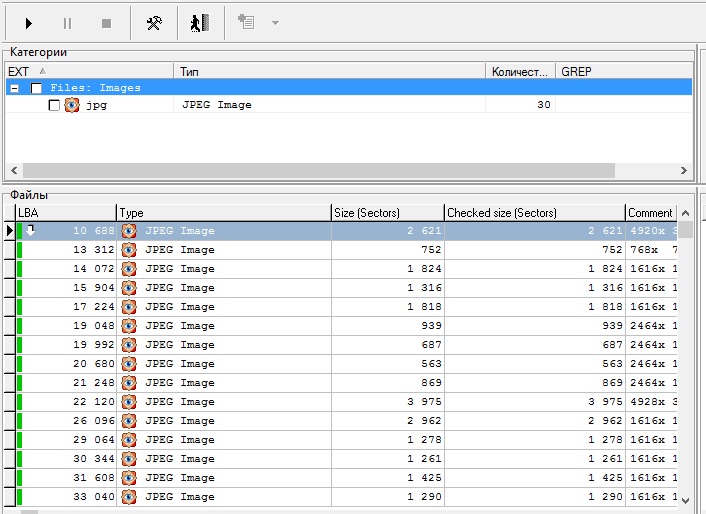This screenshot has height=514, width=706.
Task: Click the add list toolbar icon
Action: pyautogui.click(x=246, y=23)
